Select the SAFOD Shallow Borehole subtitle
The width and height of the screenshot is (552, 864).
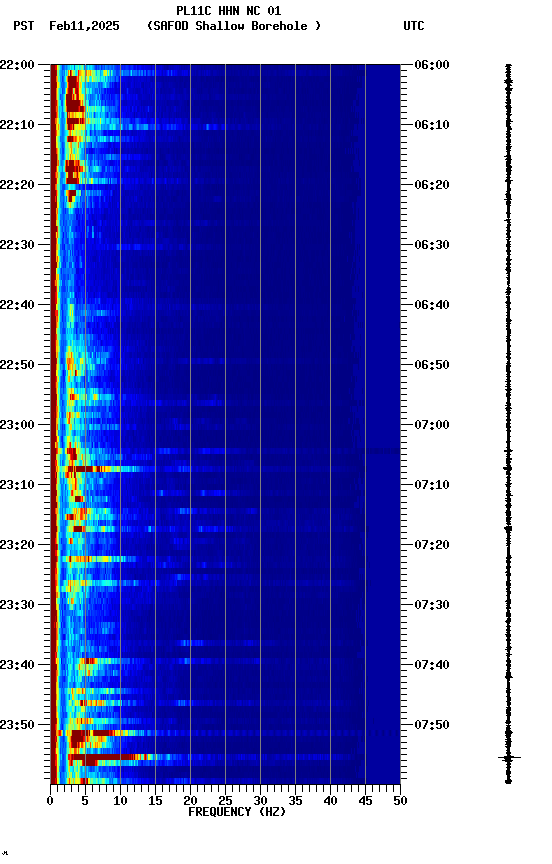coord(234,26)
